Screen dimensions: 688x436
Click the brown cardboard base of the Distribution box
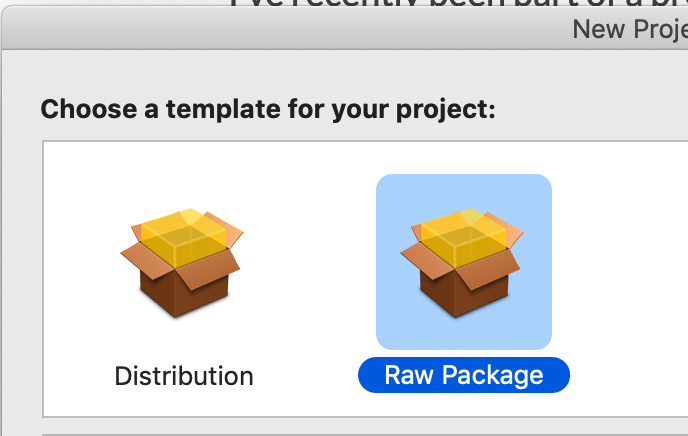click(184, 294)
